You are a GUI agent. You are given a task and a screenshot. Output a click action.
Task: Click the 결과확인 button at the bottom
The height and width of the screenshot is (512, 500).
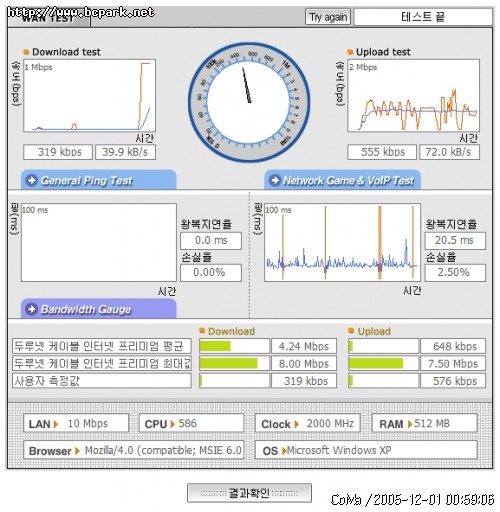(249, 493)
